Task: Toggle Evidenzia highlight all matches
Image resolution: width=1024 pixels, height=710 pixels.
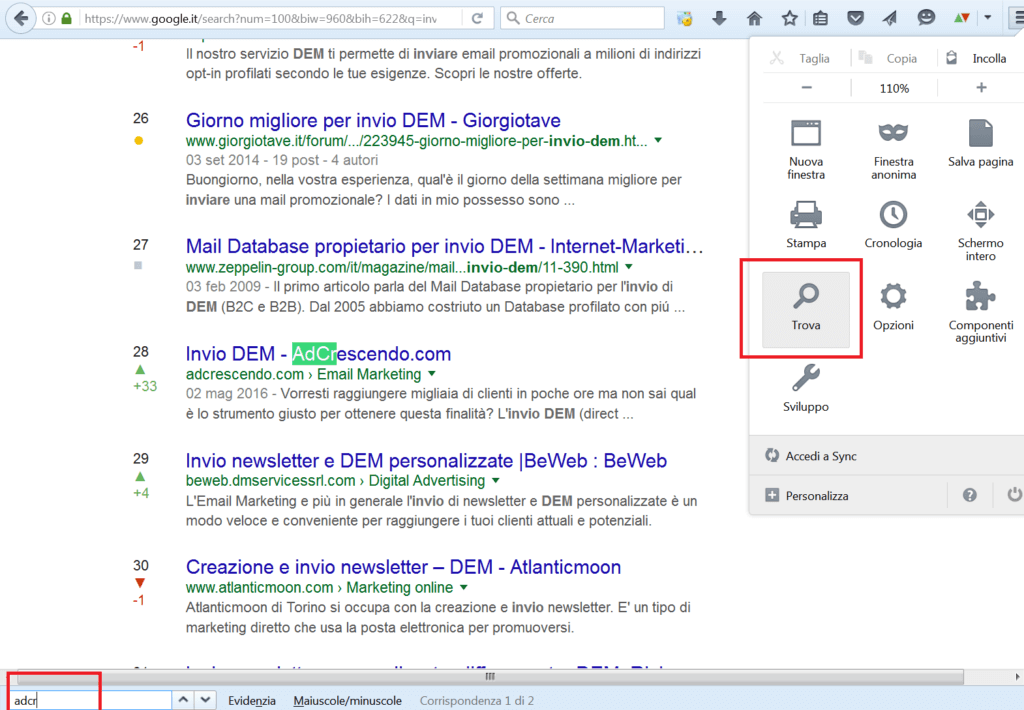Action: point(251,700)
